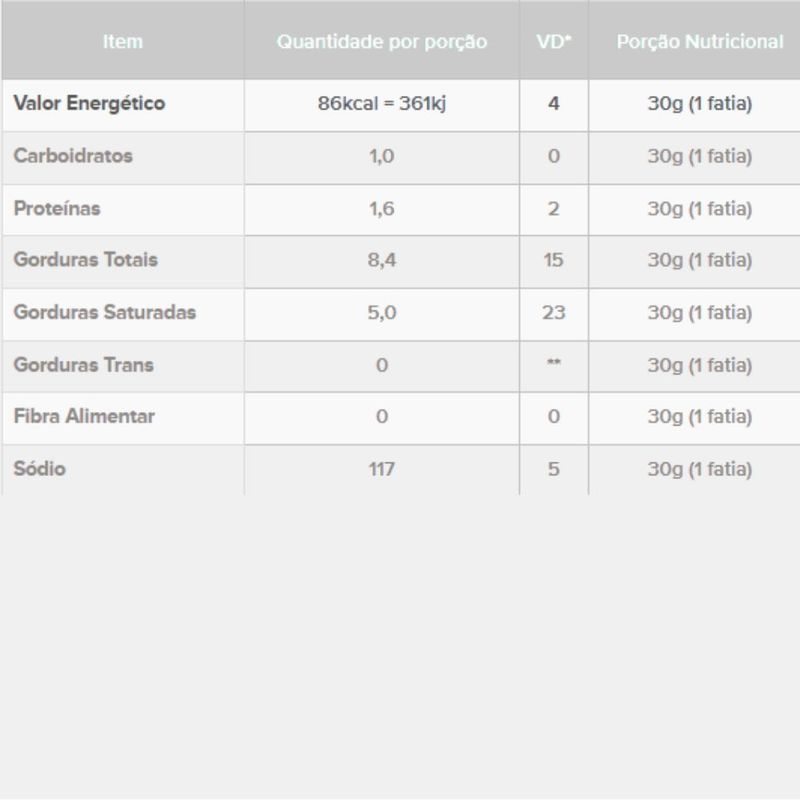Select the Carboidratos row label
Image resolution: width=800 pixels, height=800 pixels.
pos(73,156)
